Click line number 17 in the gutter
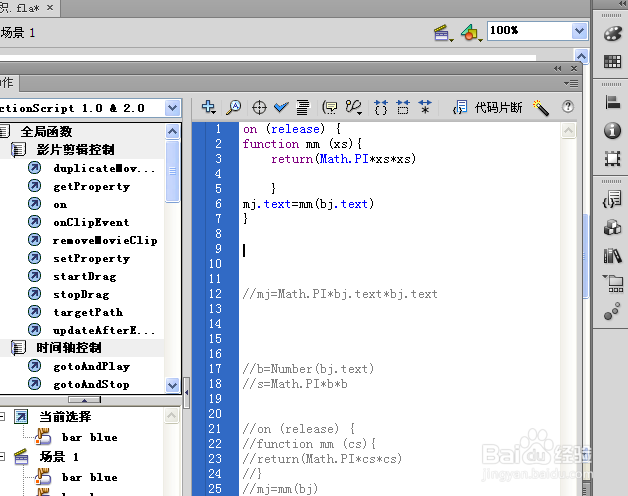 click(x=215, y=369)
